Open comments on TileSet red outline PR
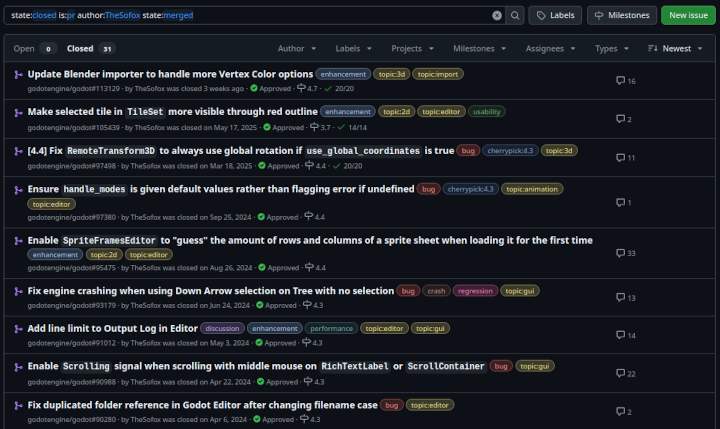This screenshot has height=429, width=720. 624,119
